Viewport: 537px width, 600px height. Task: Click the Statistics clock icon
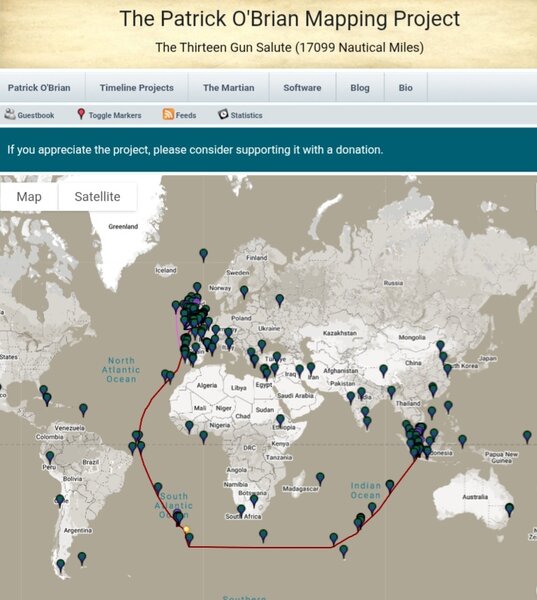223,114
